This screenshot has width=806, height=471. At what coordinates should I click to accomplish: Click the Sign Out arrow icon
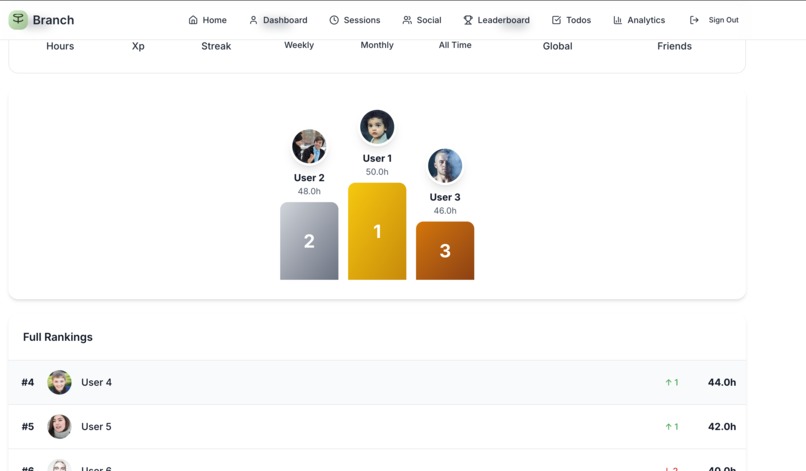694,20
